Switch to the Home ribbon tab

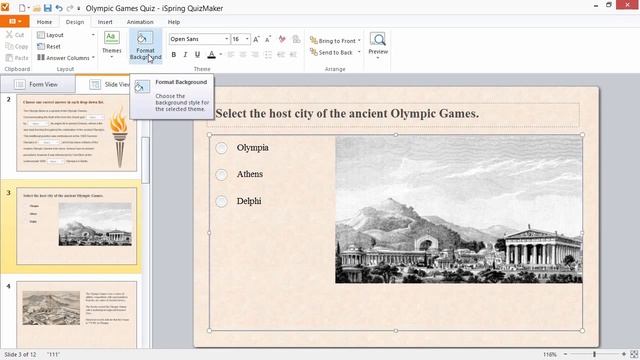44,22
